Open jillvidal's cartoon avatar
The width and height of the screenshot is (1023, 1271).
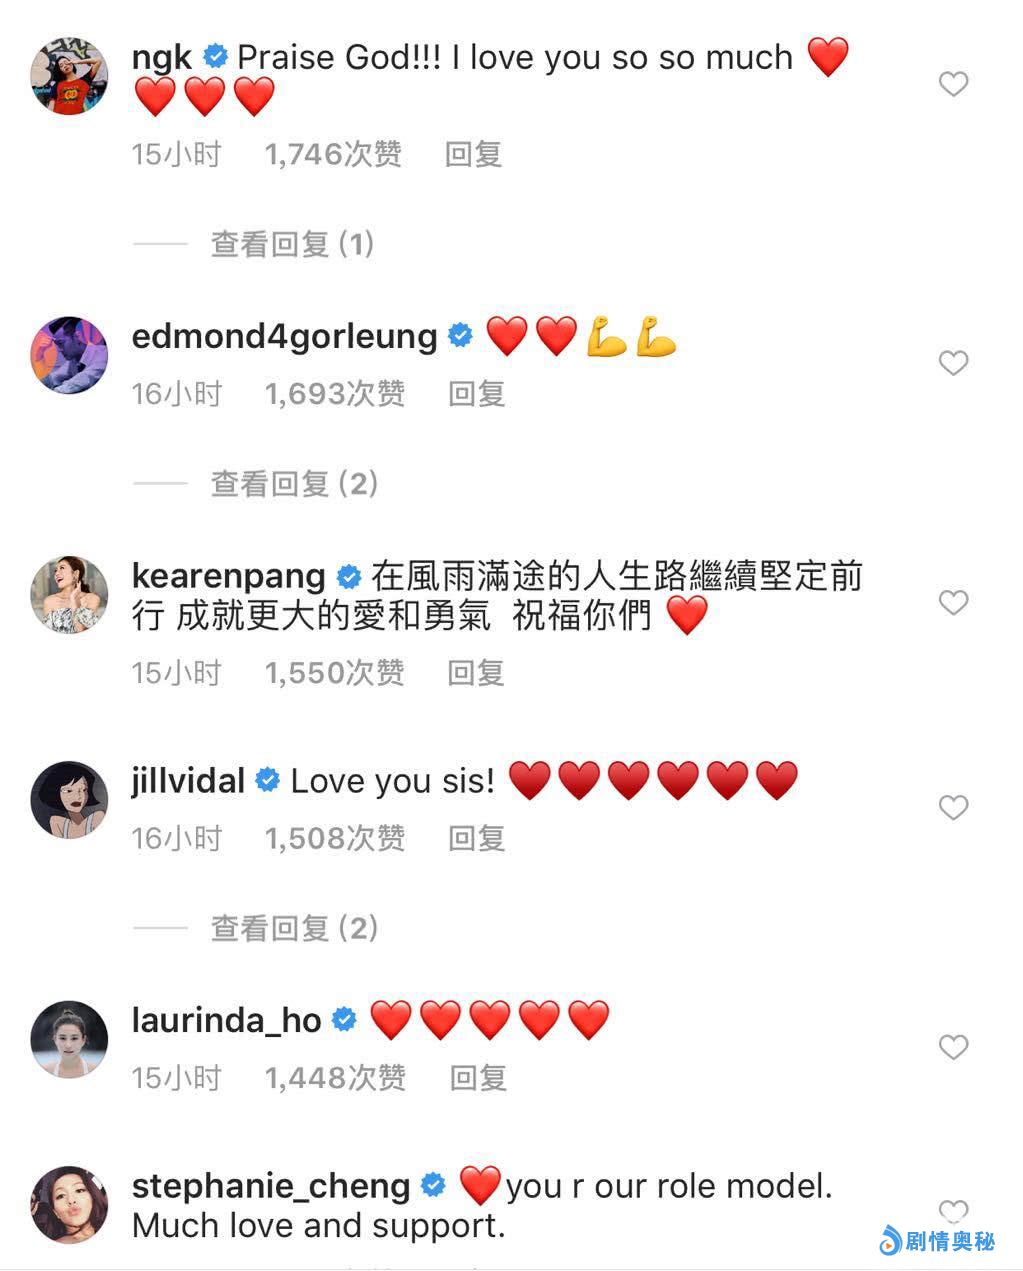click(69, 800)
